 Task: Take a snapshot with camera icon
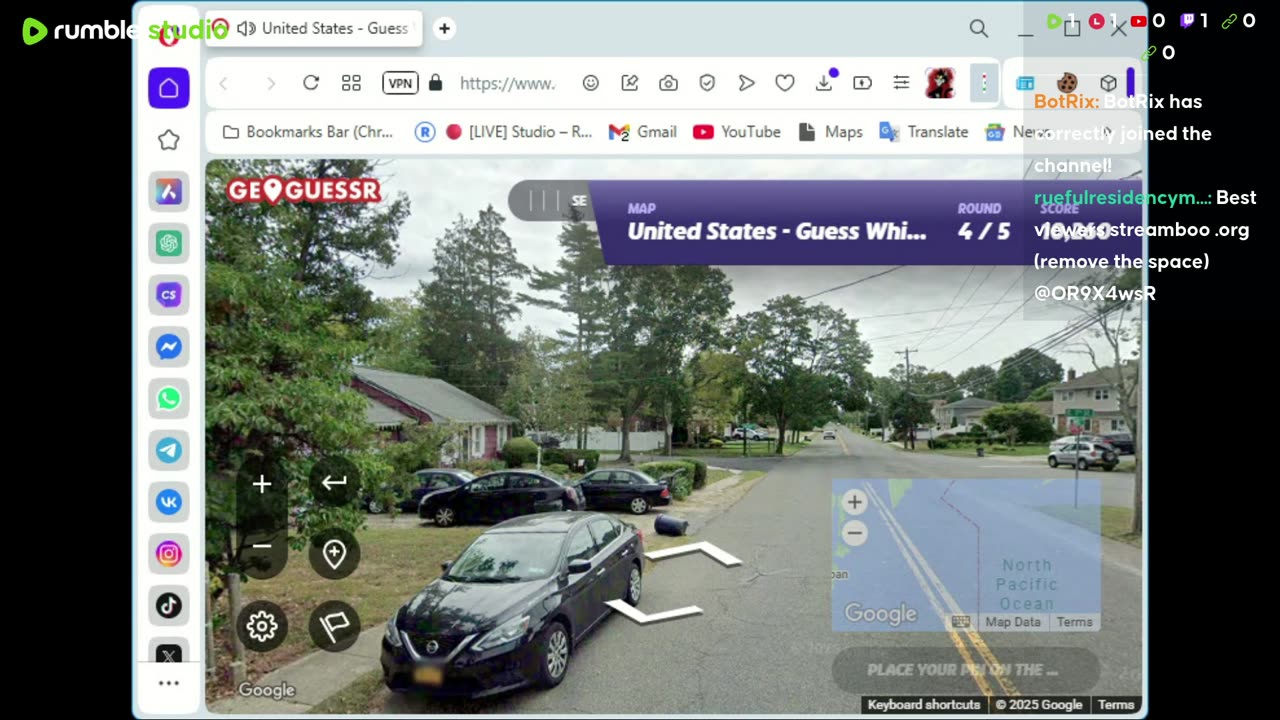tap(668, 83)
